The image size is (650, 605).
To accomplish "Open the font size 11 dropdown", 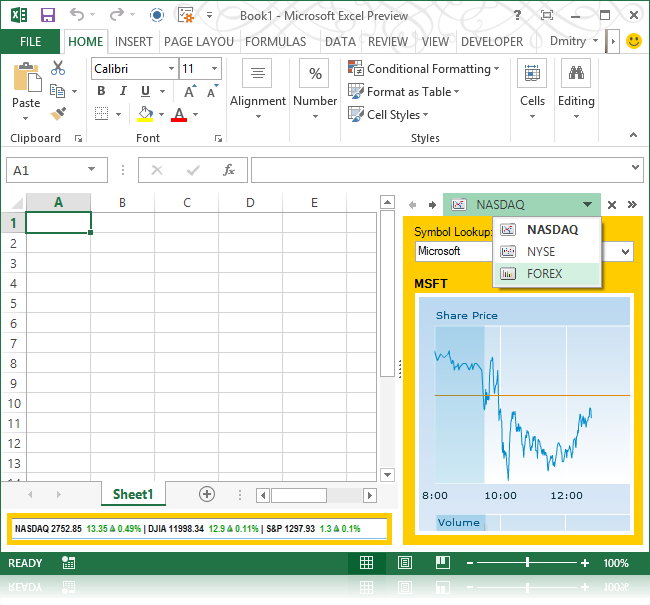I will [214, 68].
